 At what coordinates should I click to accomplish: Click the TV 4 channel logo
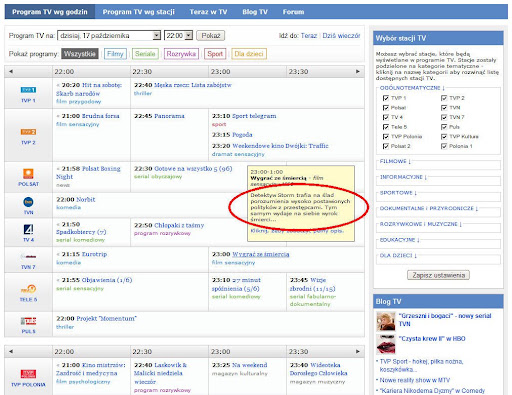pos(28,229)
